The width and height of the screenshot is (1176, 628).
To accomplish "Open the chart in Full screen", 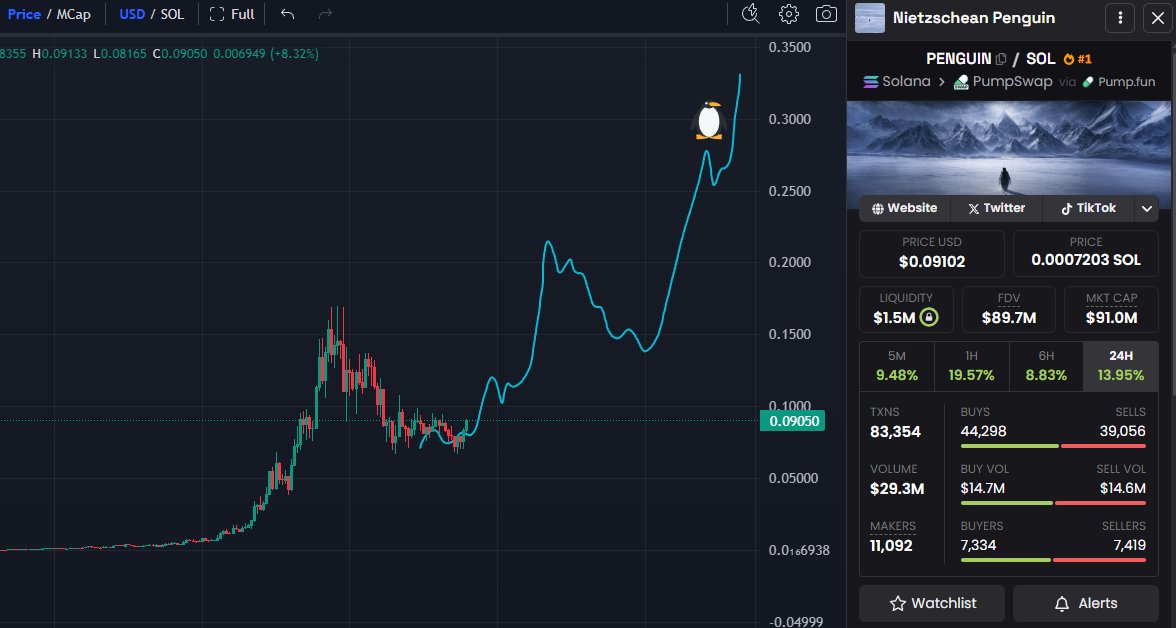I will click(x=232, y=14).
